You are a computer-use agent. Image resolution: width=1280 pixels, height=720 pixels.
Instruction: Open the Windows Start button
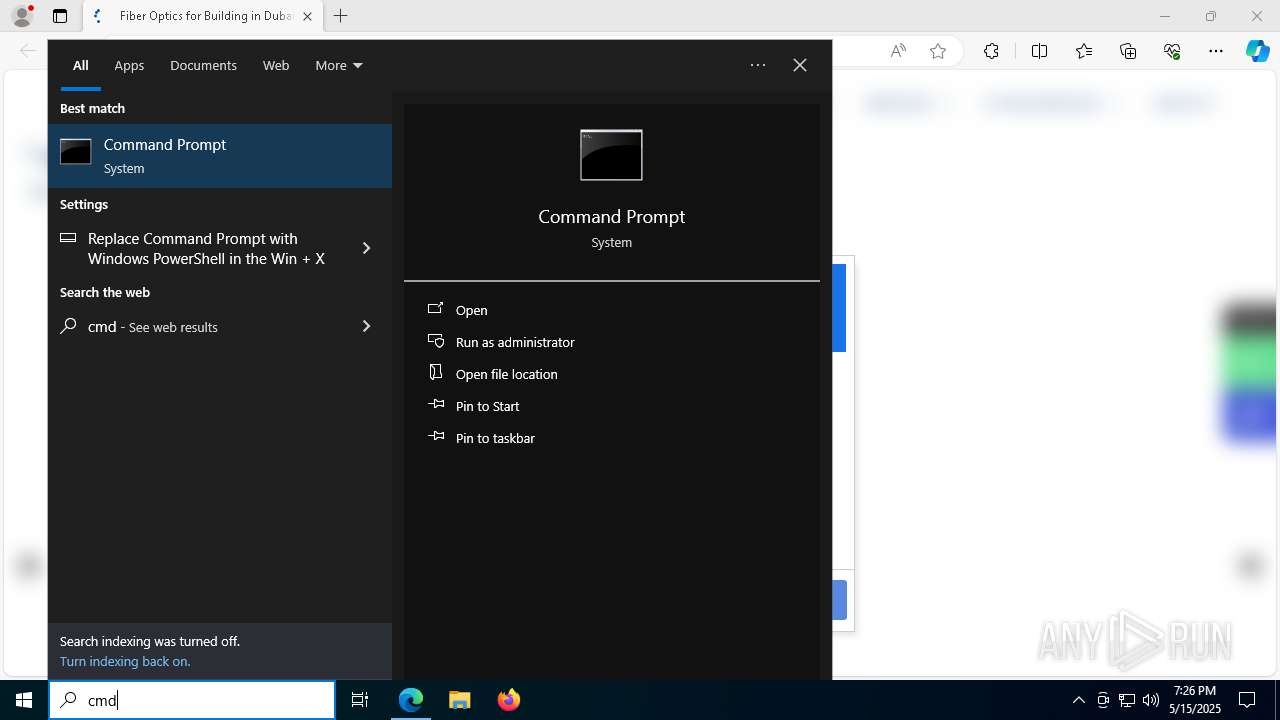tap(24, 700)
